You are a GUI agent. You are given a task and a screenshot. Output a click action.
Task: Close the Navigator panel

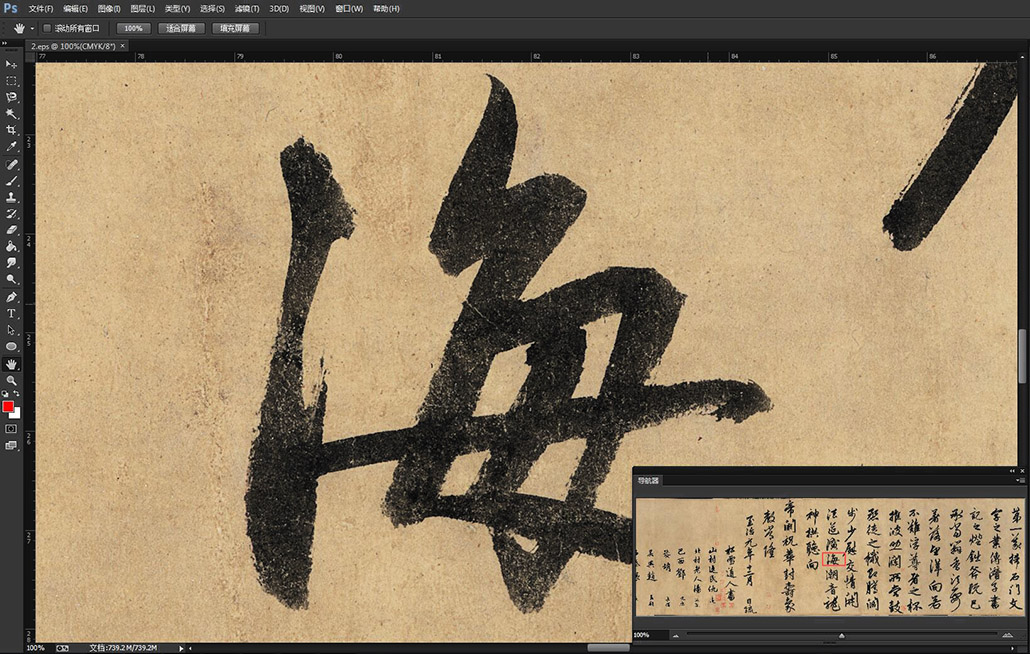(x=1022, y=471)
